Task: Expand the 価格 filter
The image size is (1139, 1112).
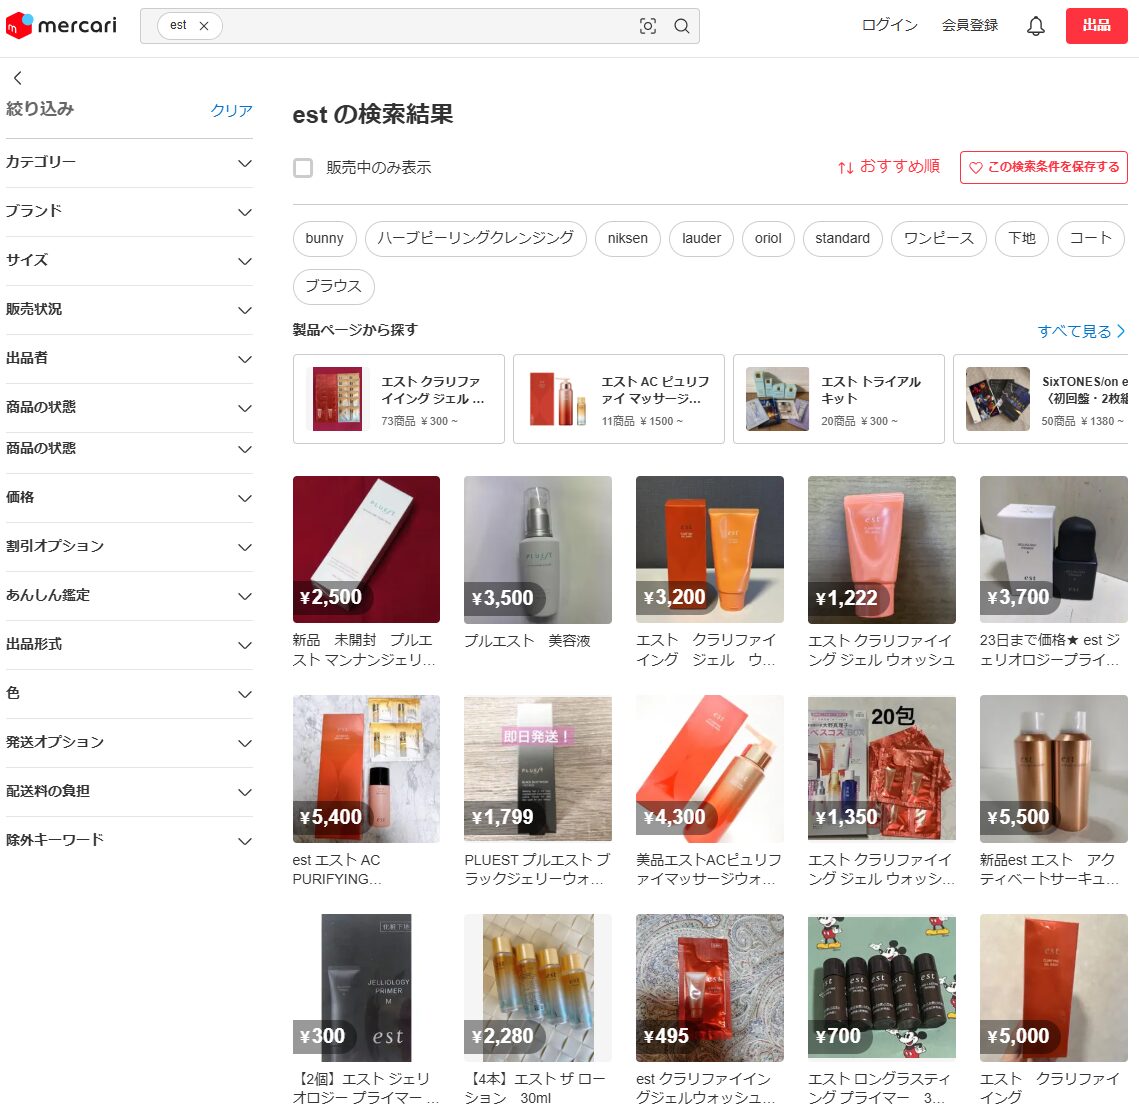Action: (129, 498)
